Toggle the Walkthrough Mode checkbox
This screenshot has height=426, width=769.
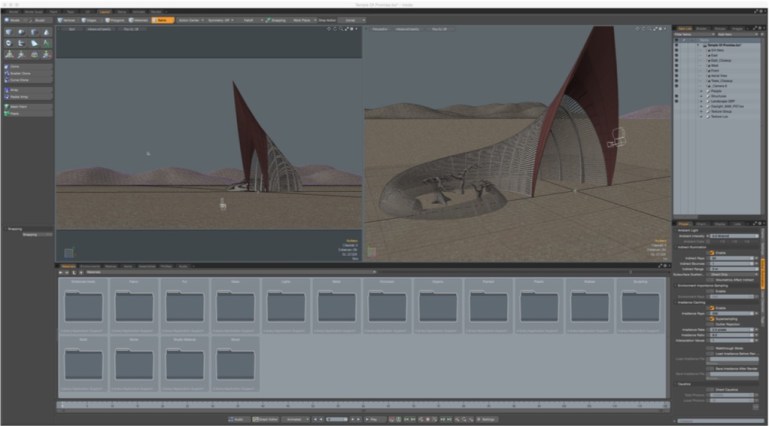(710, 348)
